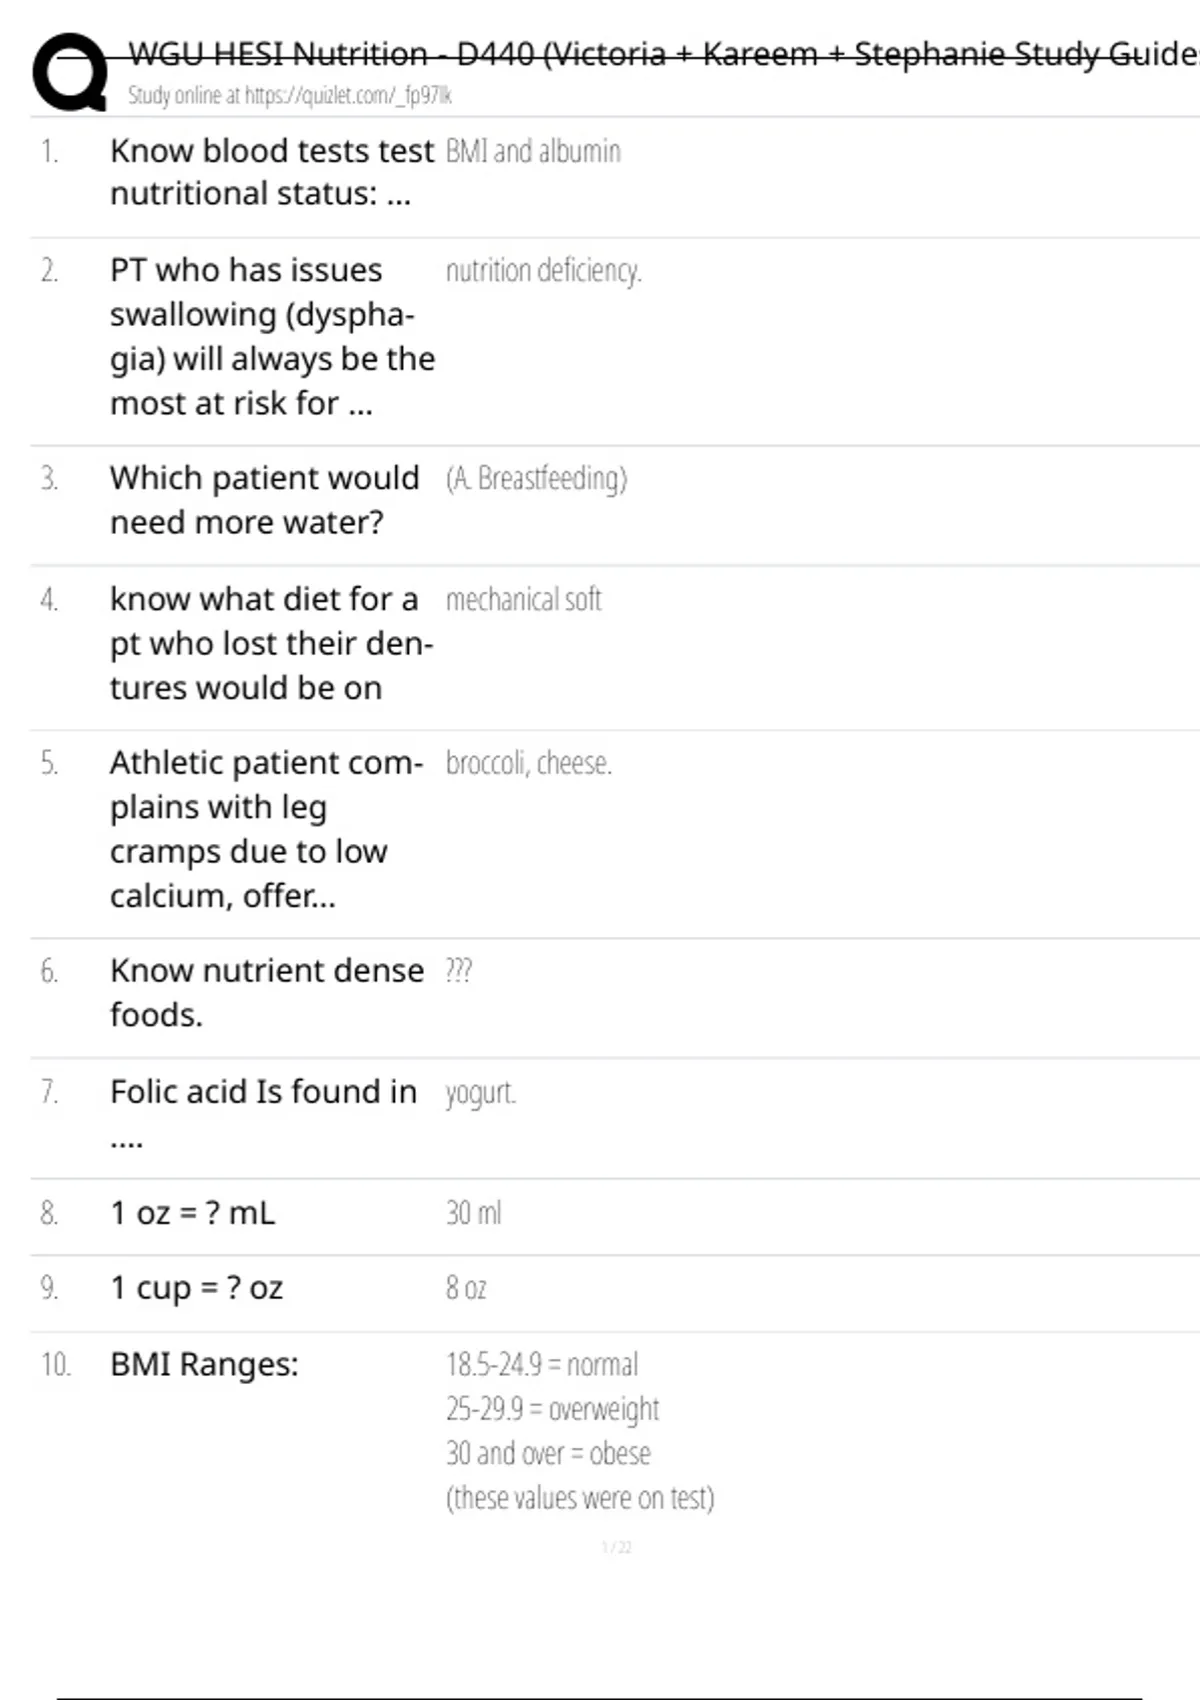Select question 3 about needing more water

[x=264, y=500]
